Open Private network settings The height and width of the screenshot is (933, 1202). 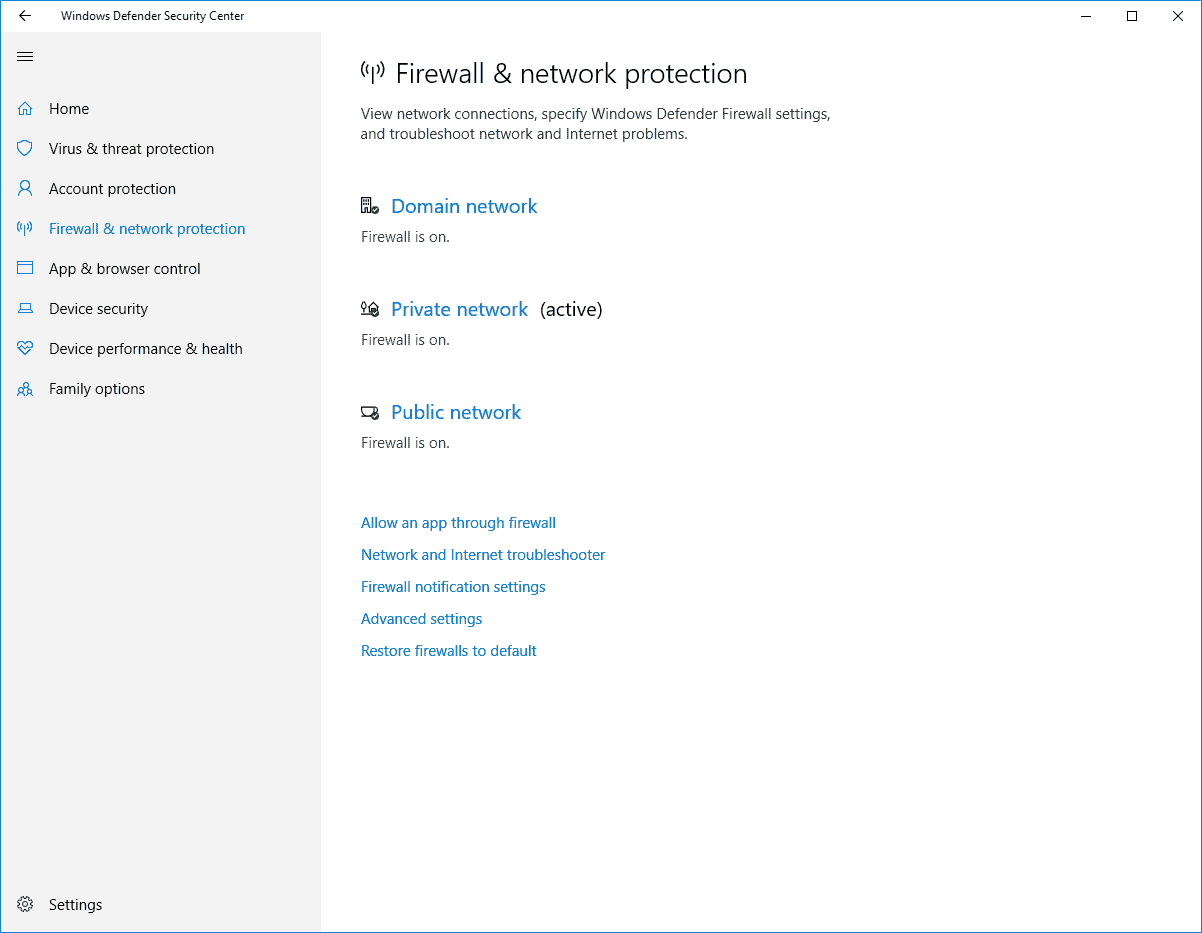click(459, 309)
